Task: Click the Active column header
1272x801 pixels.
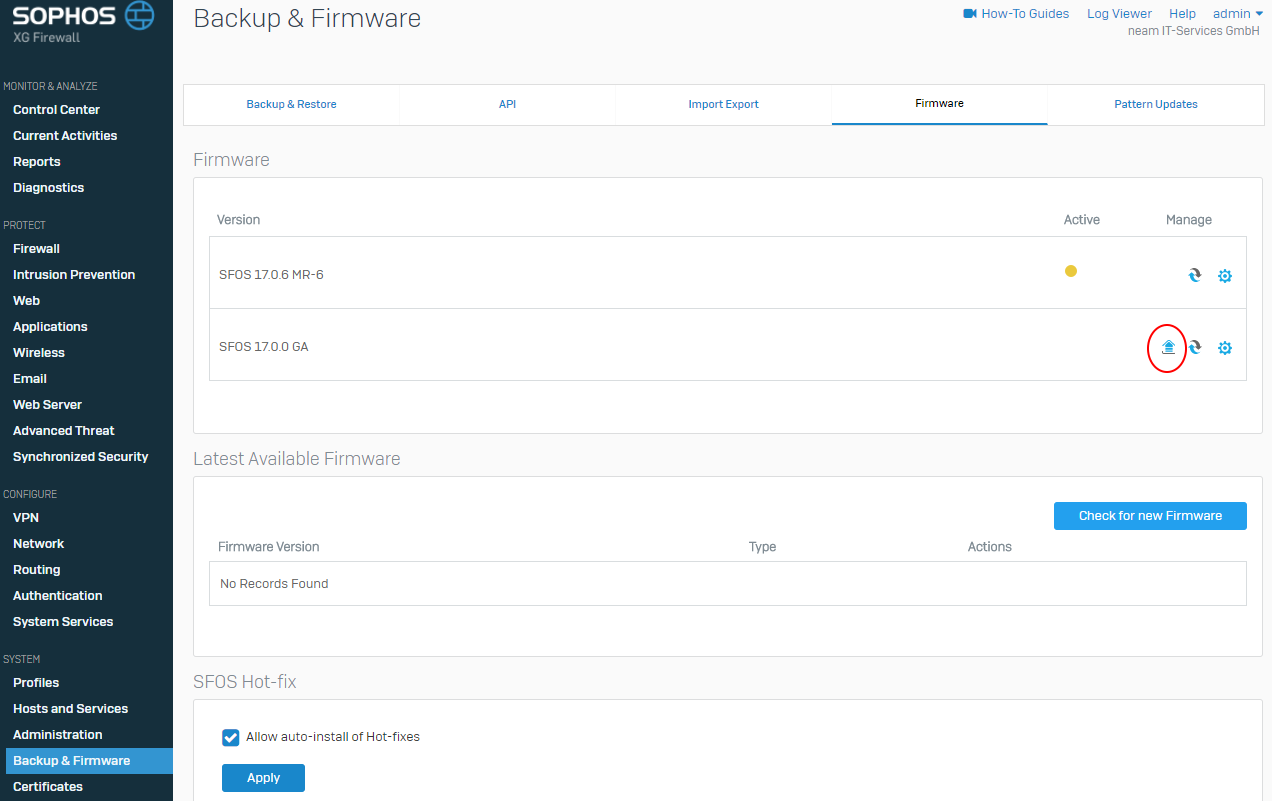Action: [x=1081, y=220]
